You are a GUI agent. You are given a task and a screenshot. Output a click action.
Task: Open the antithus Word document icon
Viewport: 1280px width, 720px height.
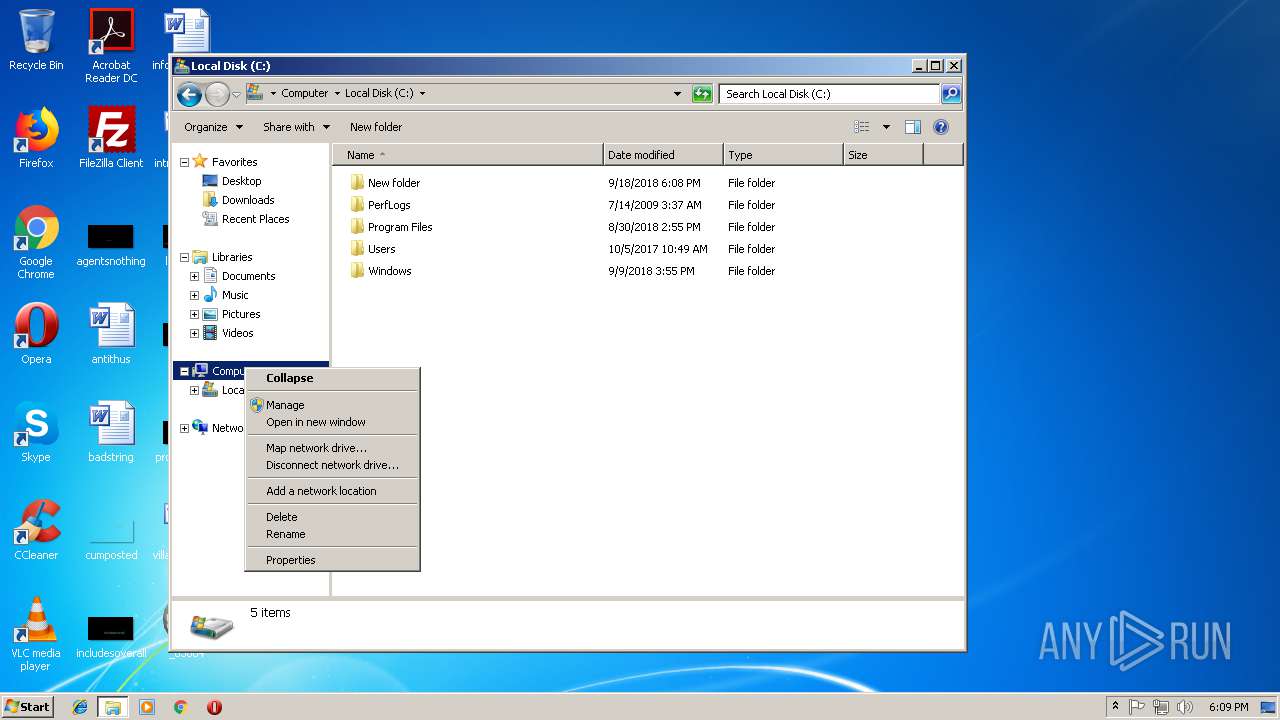coord(111,334)
